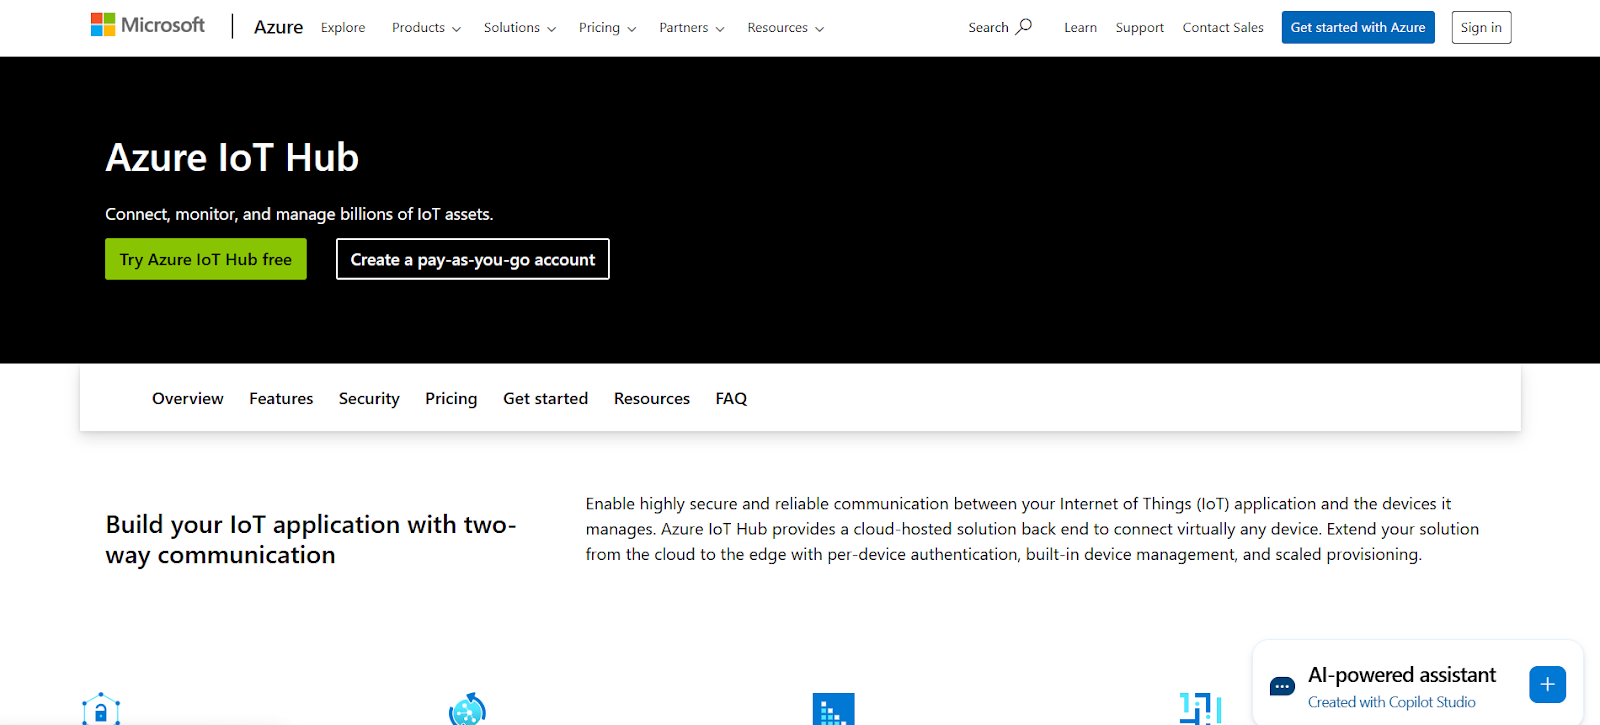
Task: Click Try Azure IoT Hub free button
Action: [206, 259]
